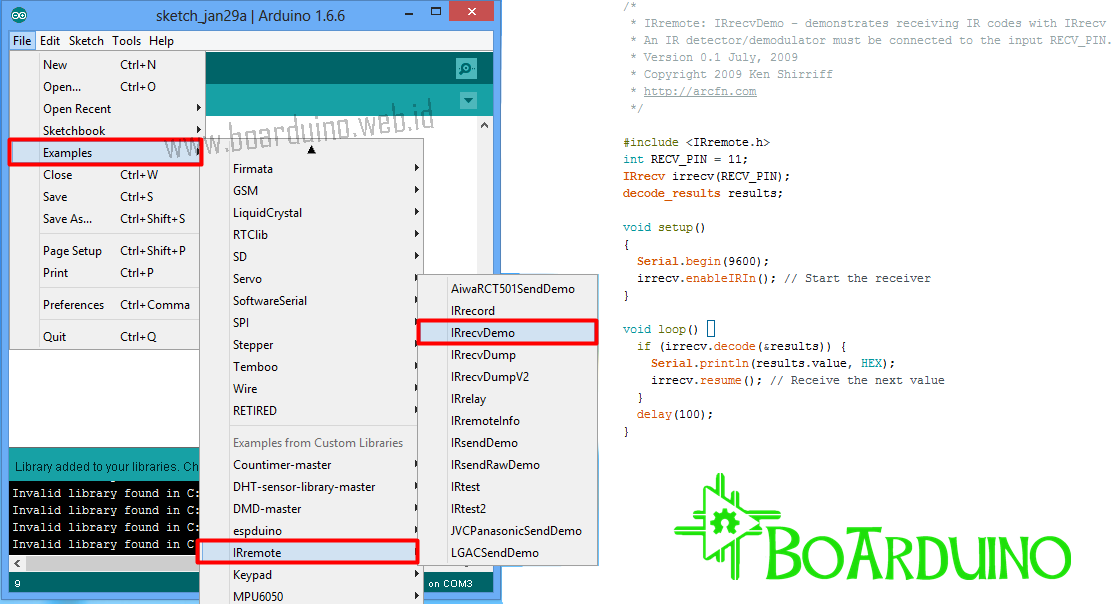Click the 'delay(100);' code line
Image resolution: width=1114 pixels, height=604 pixels.
[x=674, y=414]
